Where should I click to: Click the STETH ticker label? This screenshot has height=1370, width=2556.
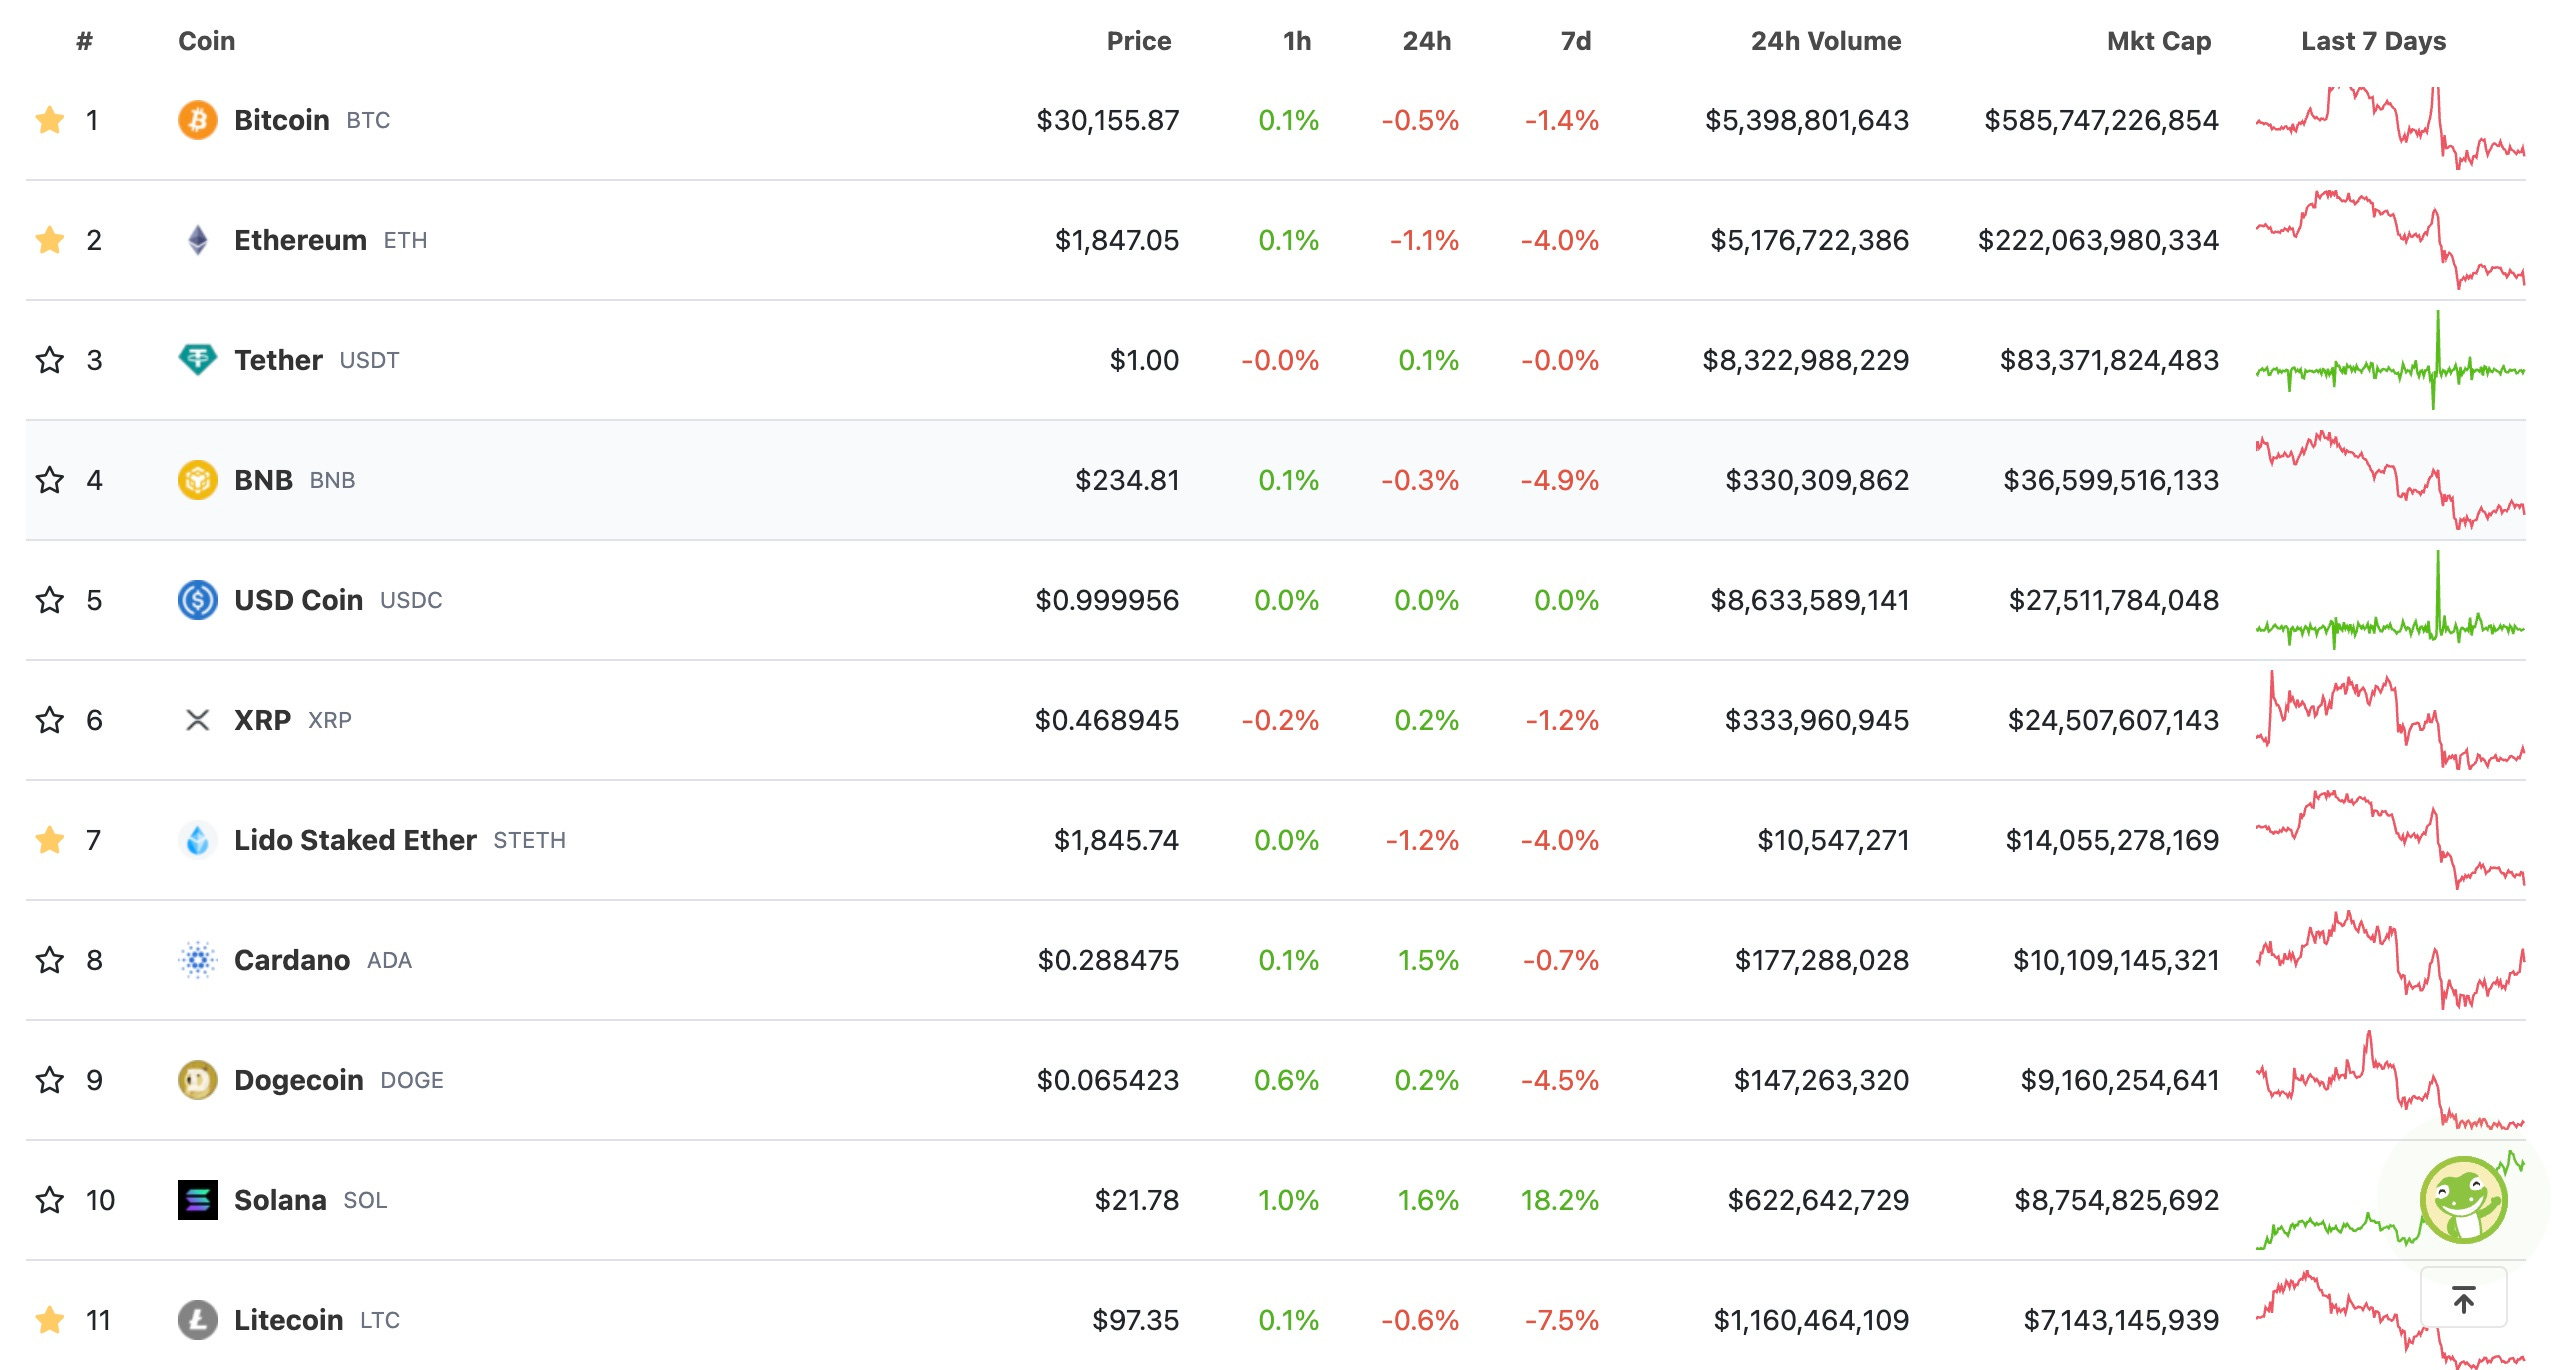529,840
